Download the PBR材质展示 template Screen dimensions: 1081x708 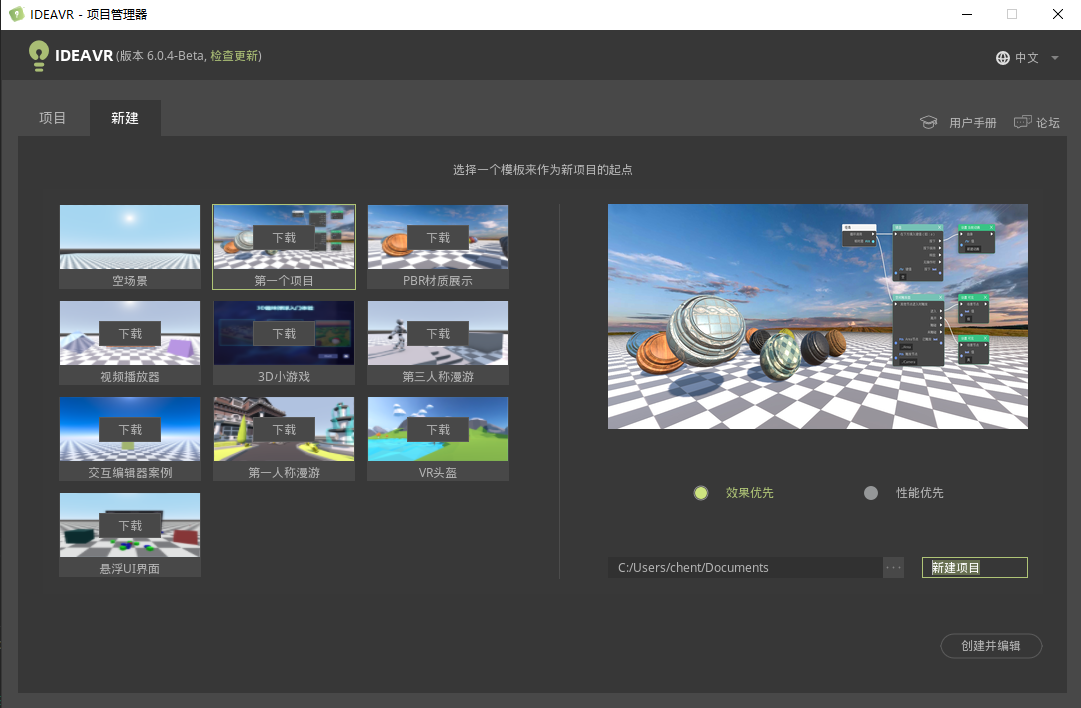pyautogui.click(x=438, y=237)
